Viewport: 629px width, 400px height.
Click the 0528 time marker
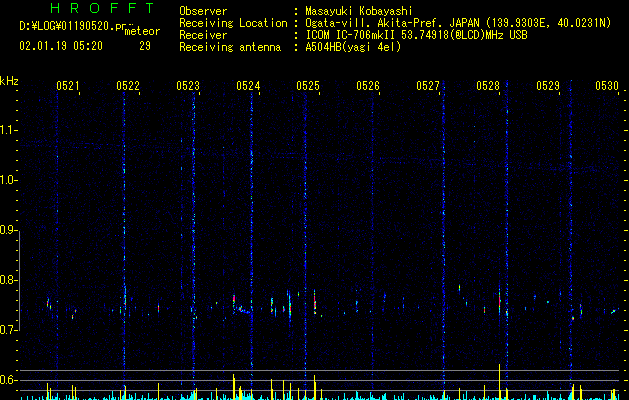coord(488,86)
